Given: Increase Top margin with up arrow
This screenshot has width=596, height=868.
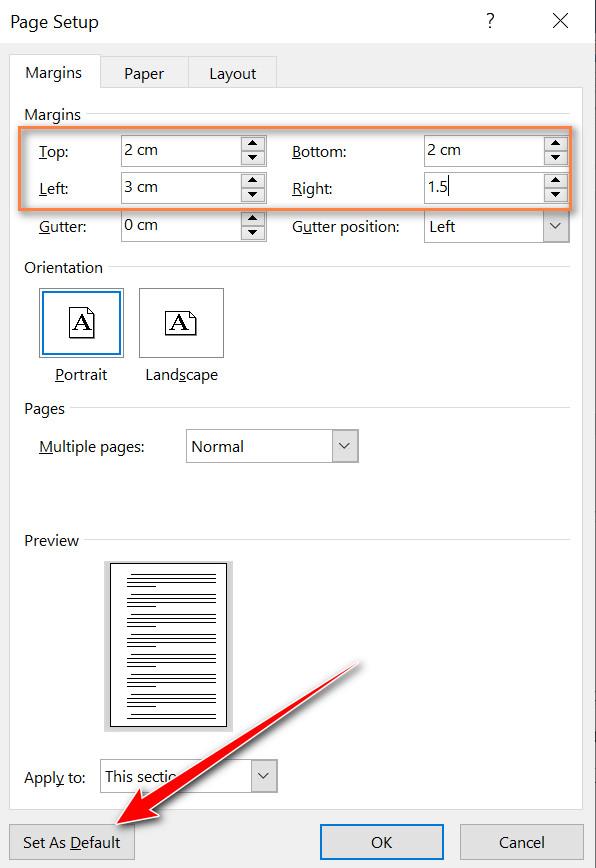Looking at the screenshot, I should pyautogui.click(x=253, y=143).
